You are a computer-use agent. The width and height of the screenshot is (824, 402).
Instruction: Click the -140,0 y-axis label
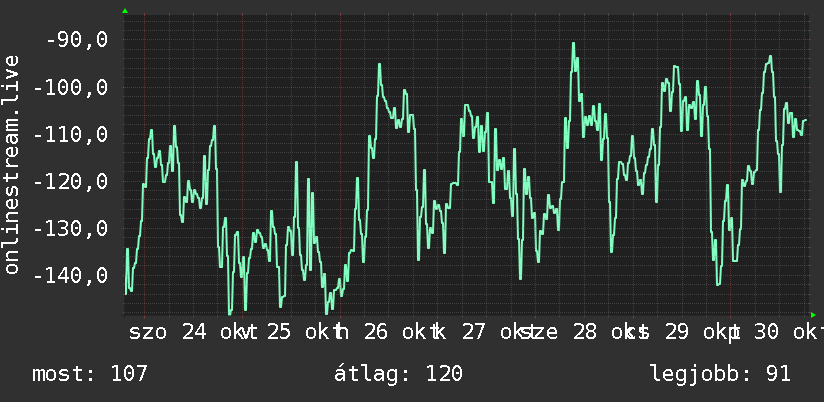[70, 275]
